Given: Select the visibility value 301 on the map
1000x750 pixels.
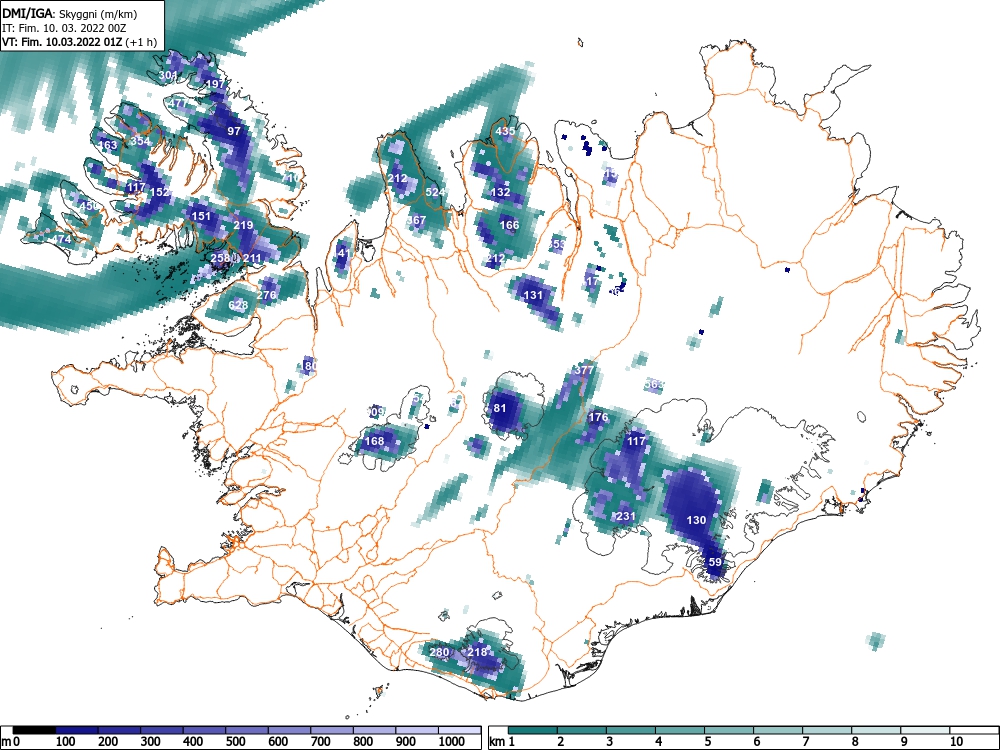Looking at the screenshot, I should point(168,75).
